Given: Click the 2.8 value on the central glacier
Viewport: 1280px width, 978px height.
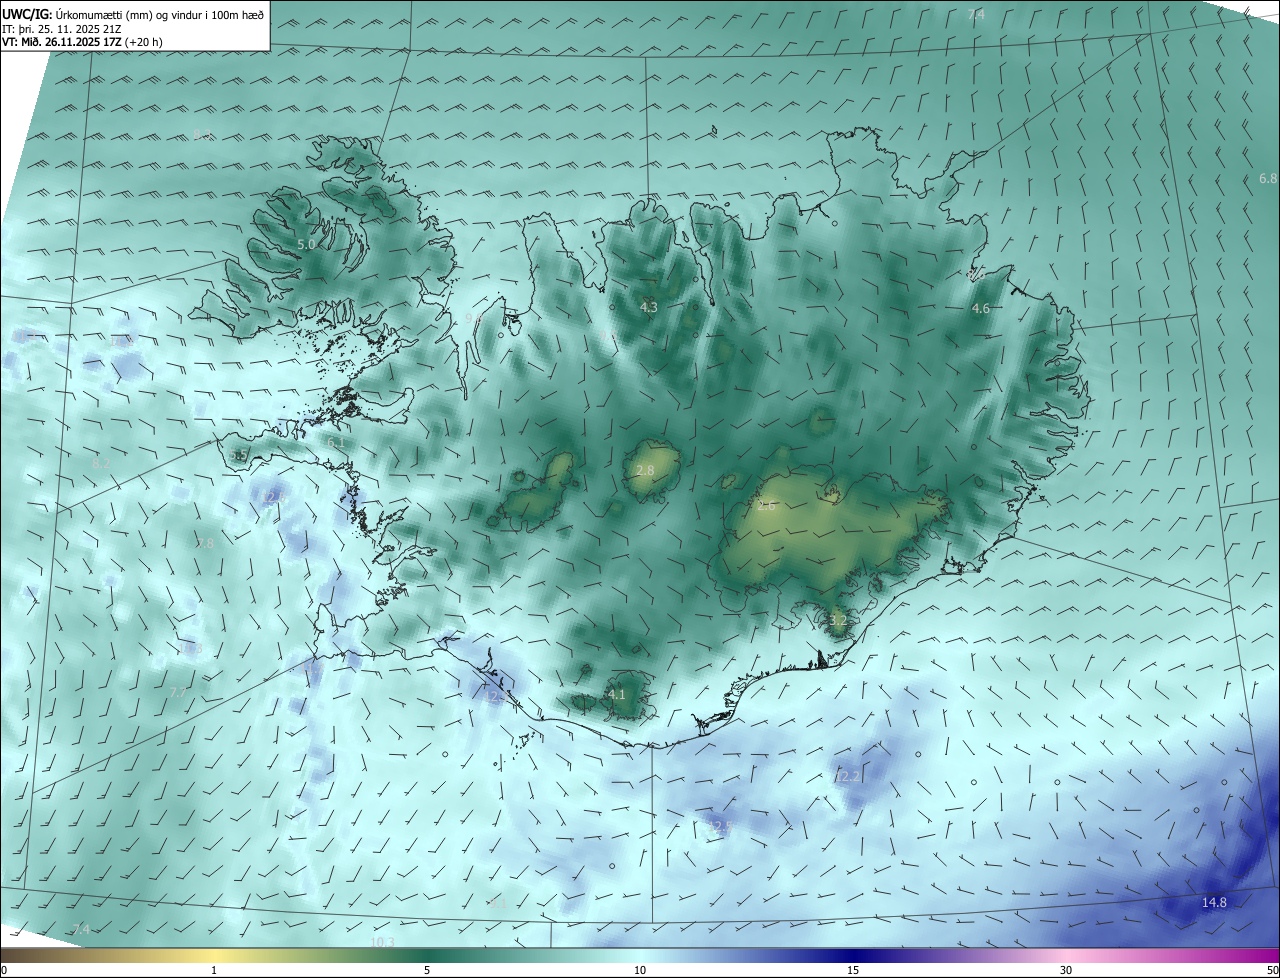Looking at the screenshot, I should (645, 470).
